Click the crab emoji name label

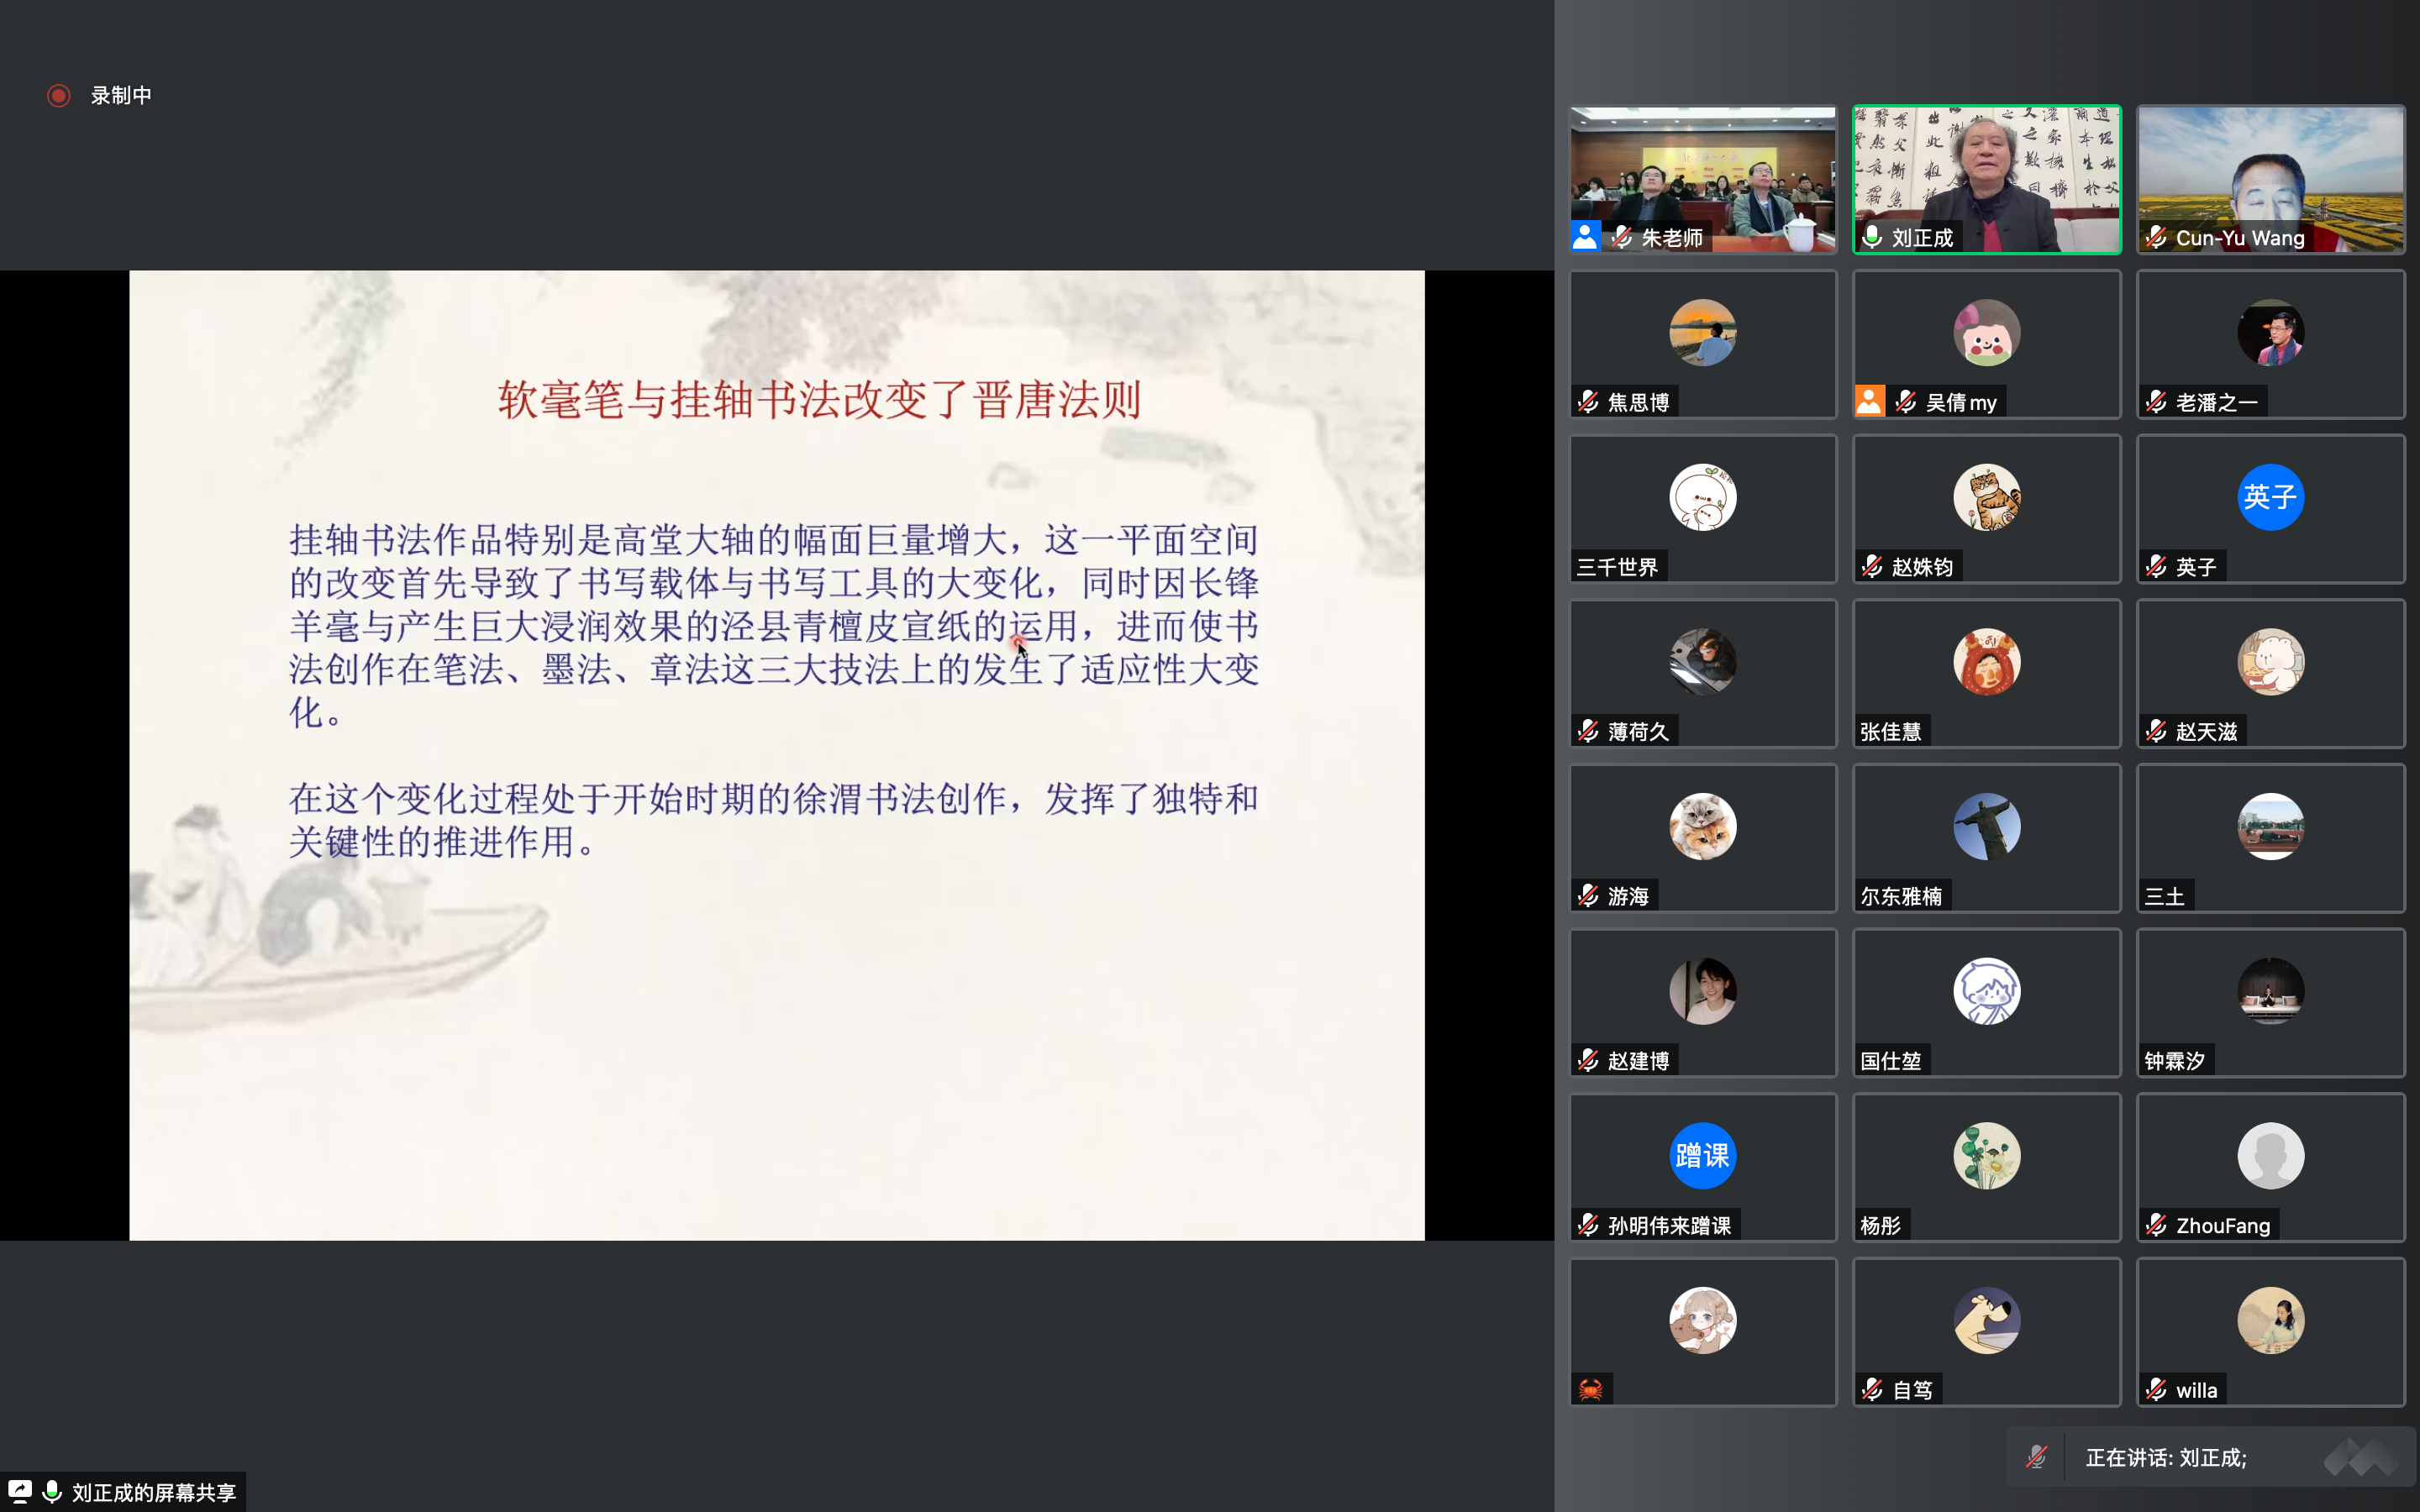tap(1591, 1389)
